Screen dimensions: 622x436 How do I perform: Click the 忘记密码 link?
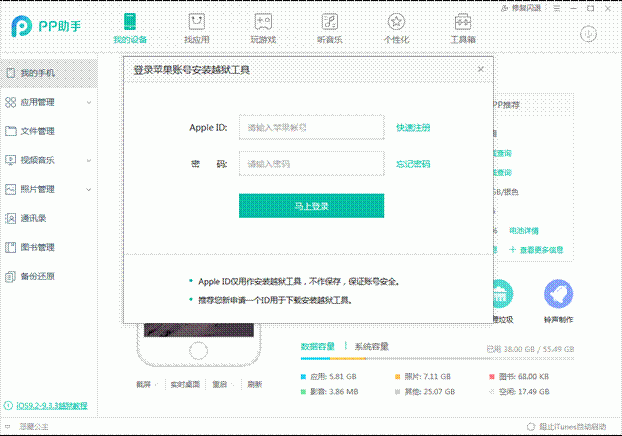coord(413,164)
